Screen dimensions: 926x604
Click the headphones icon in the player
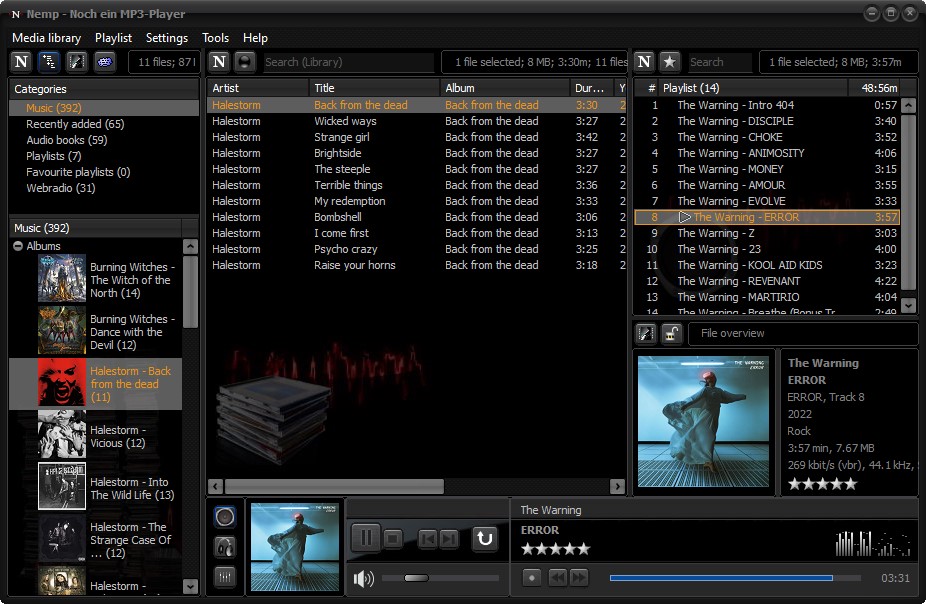click(x=225, y=547)
